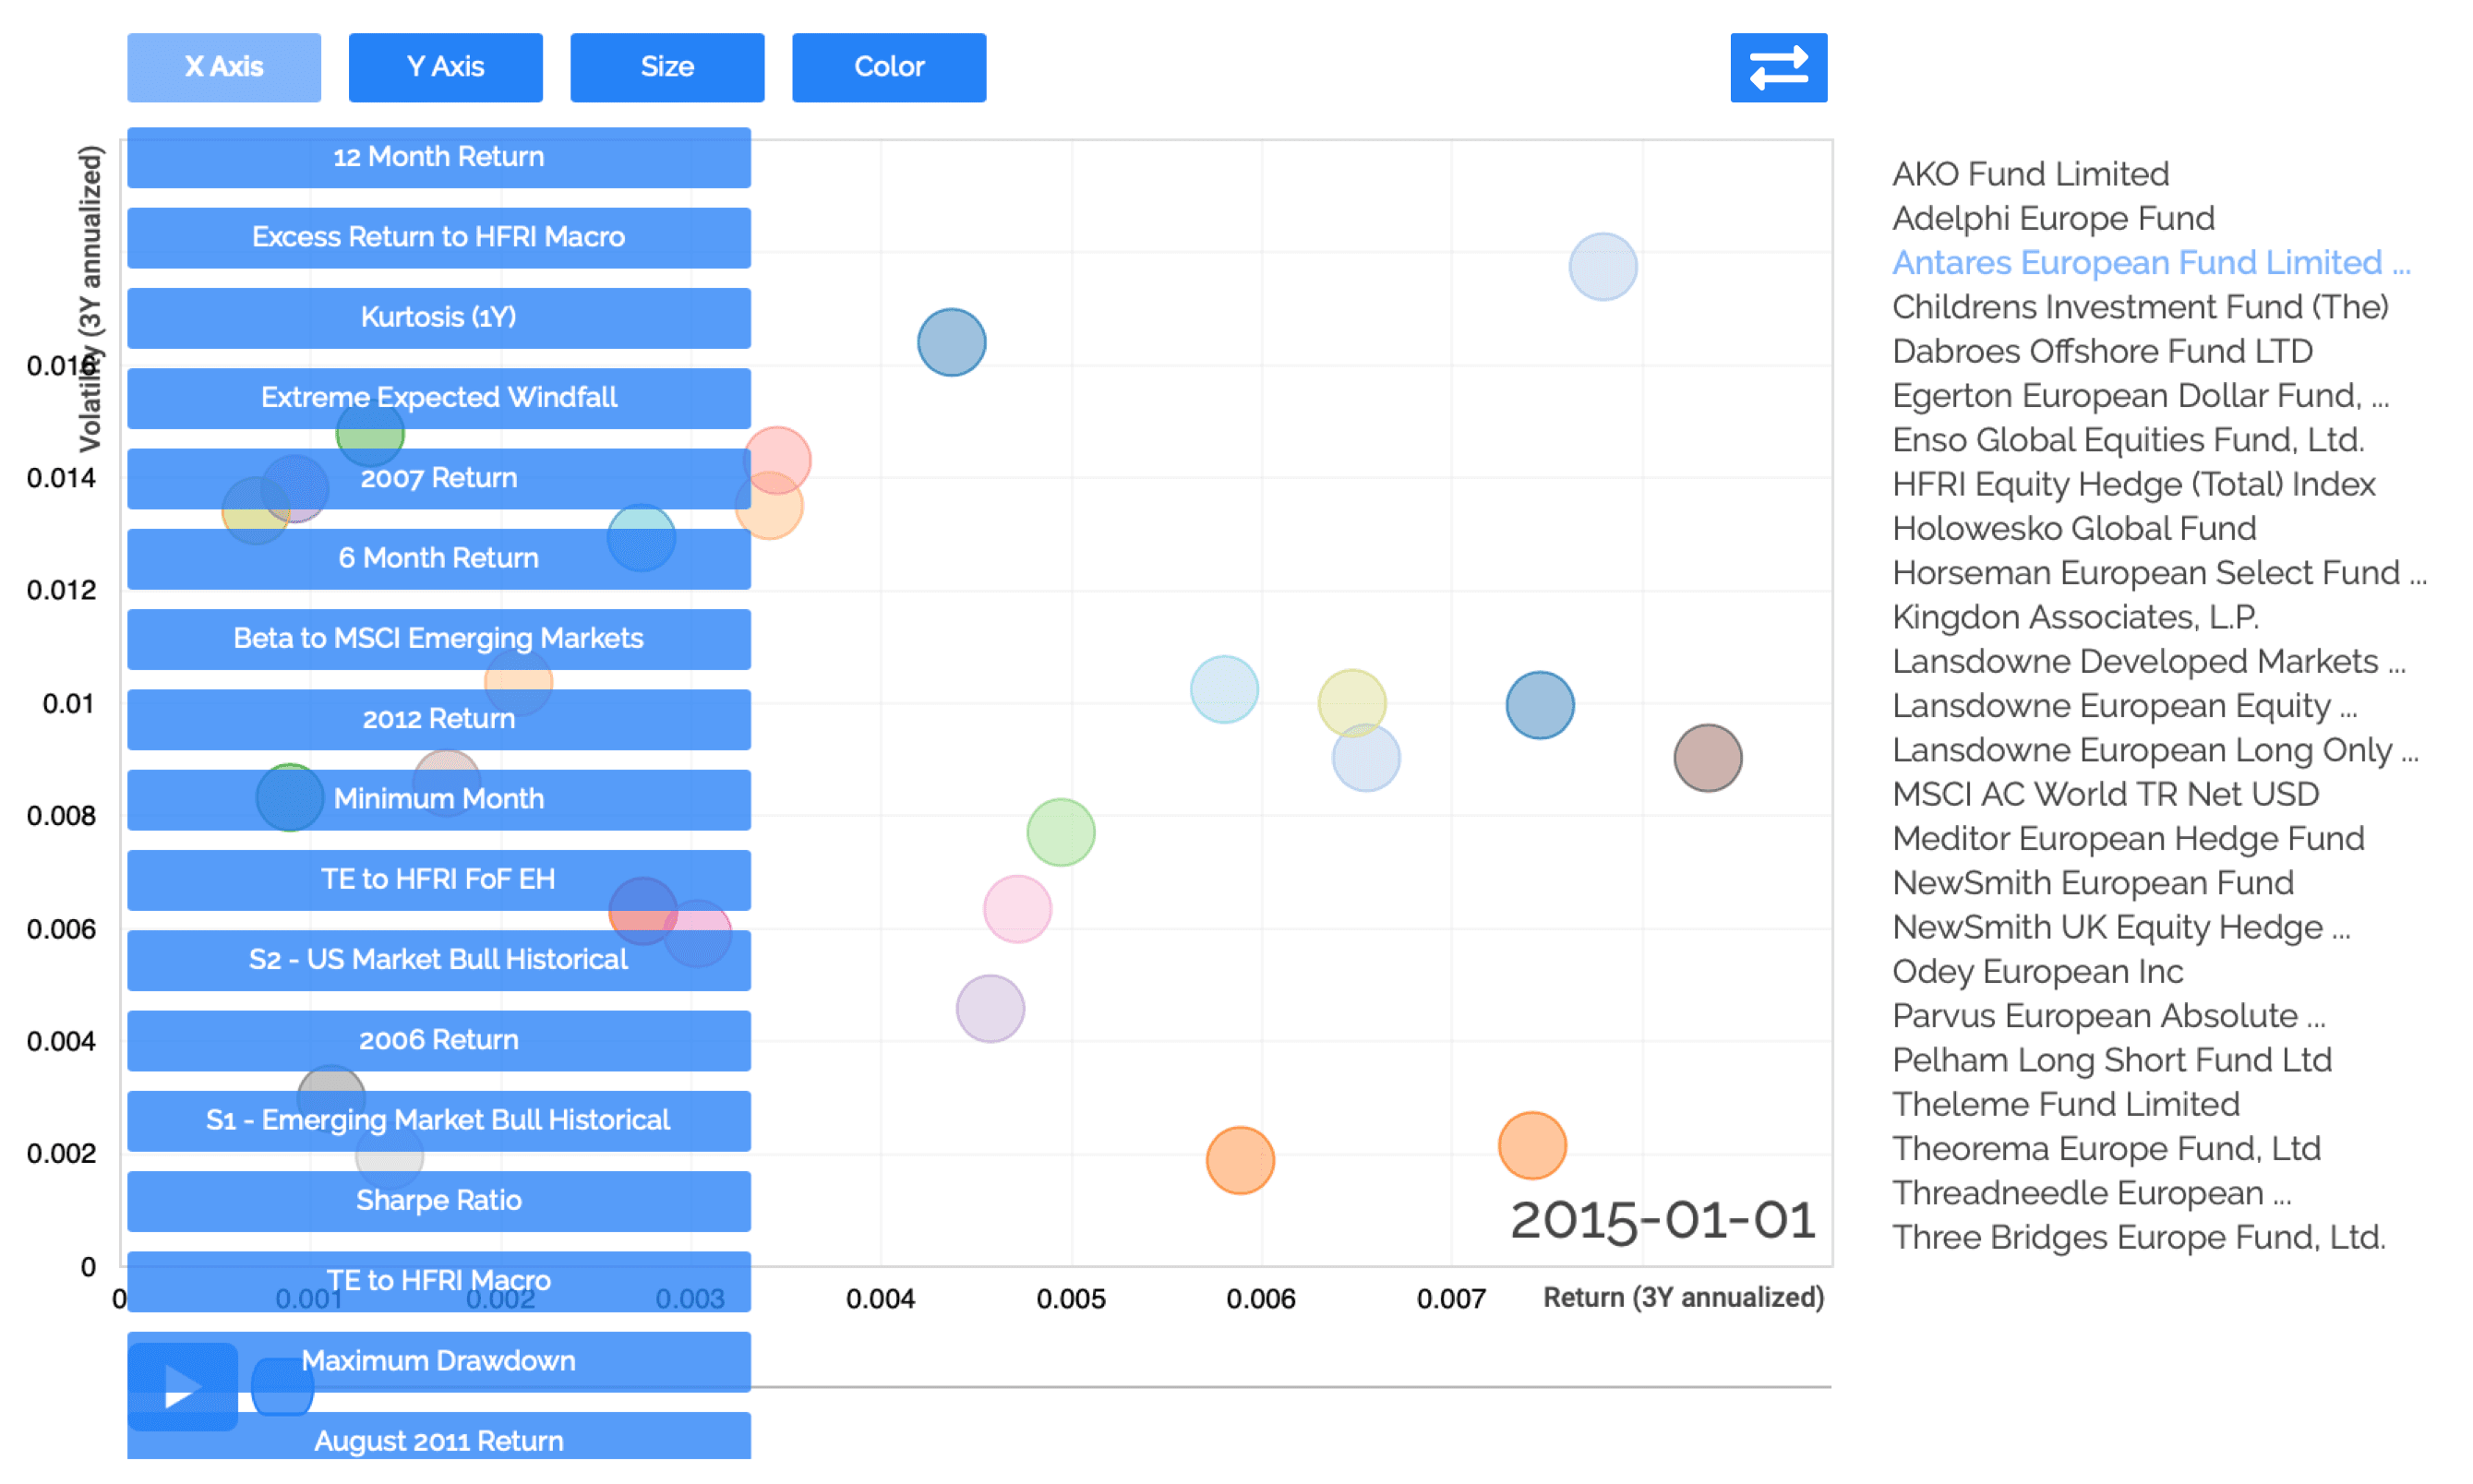
Task: Click Odey European Inc
Action: coord(2037,971)
